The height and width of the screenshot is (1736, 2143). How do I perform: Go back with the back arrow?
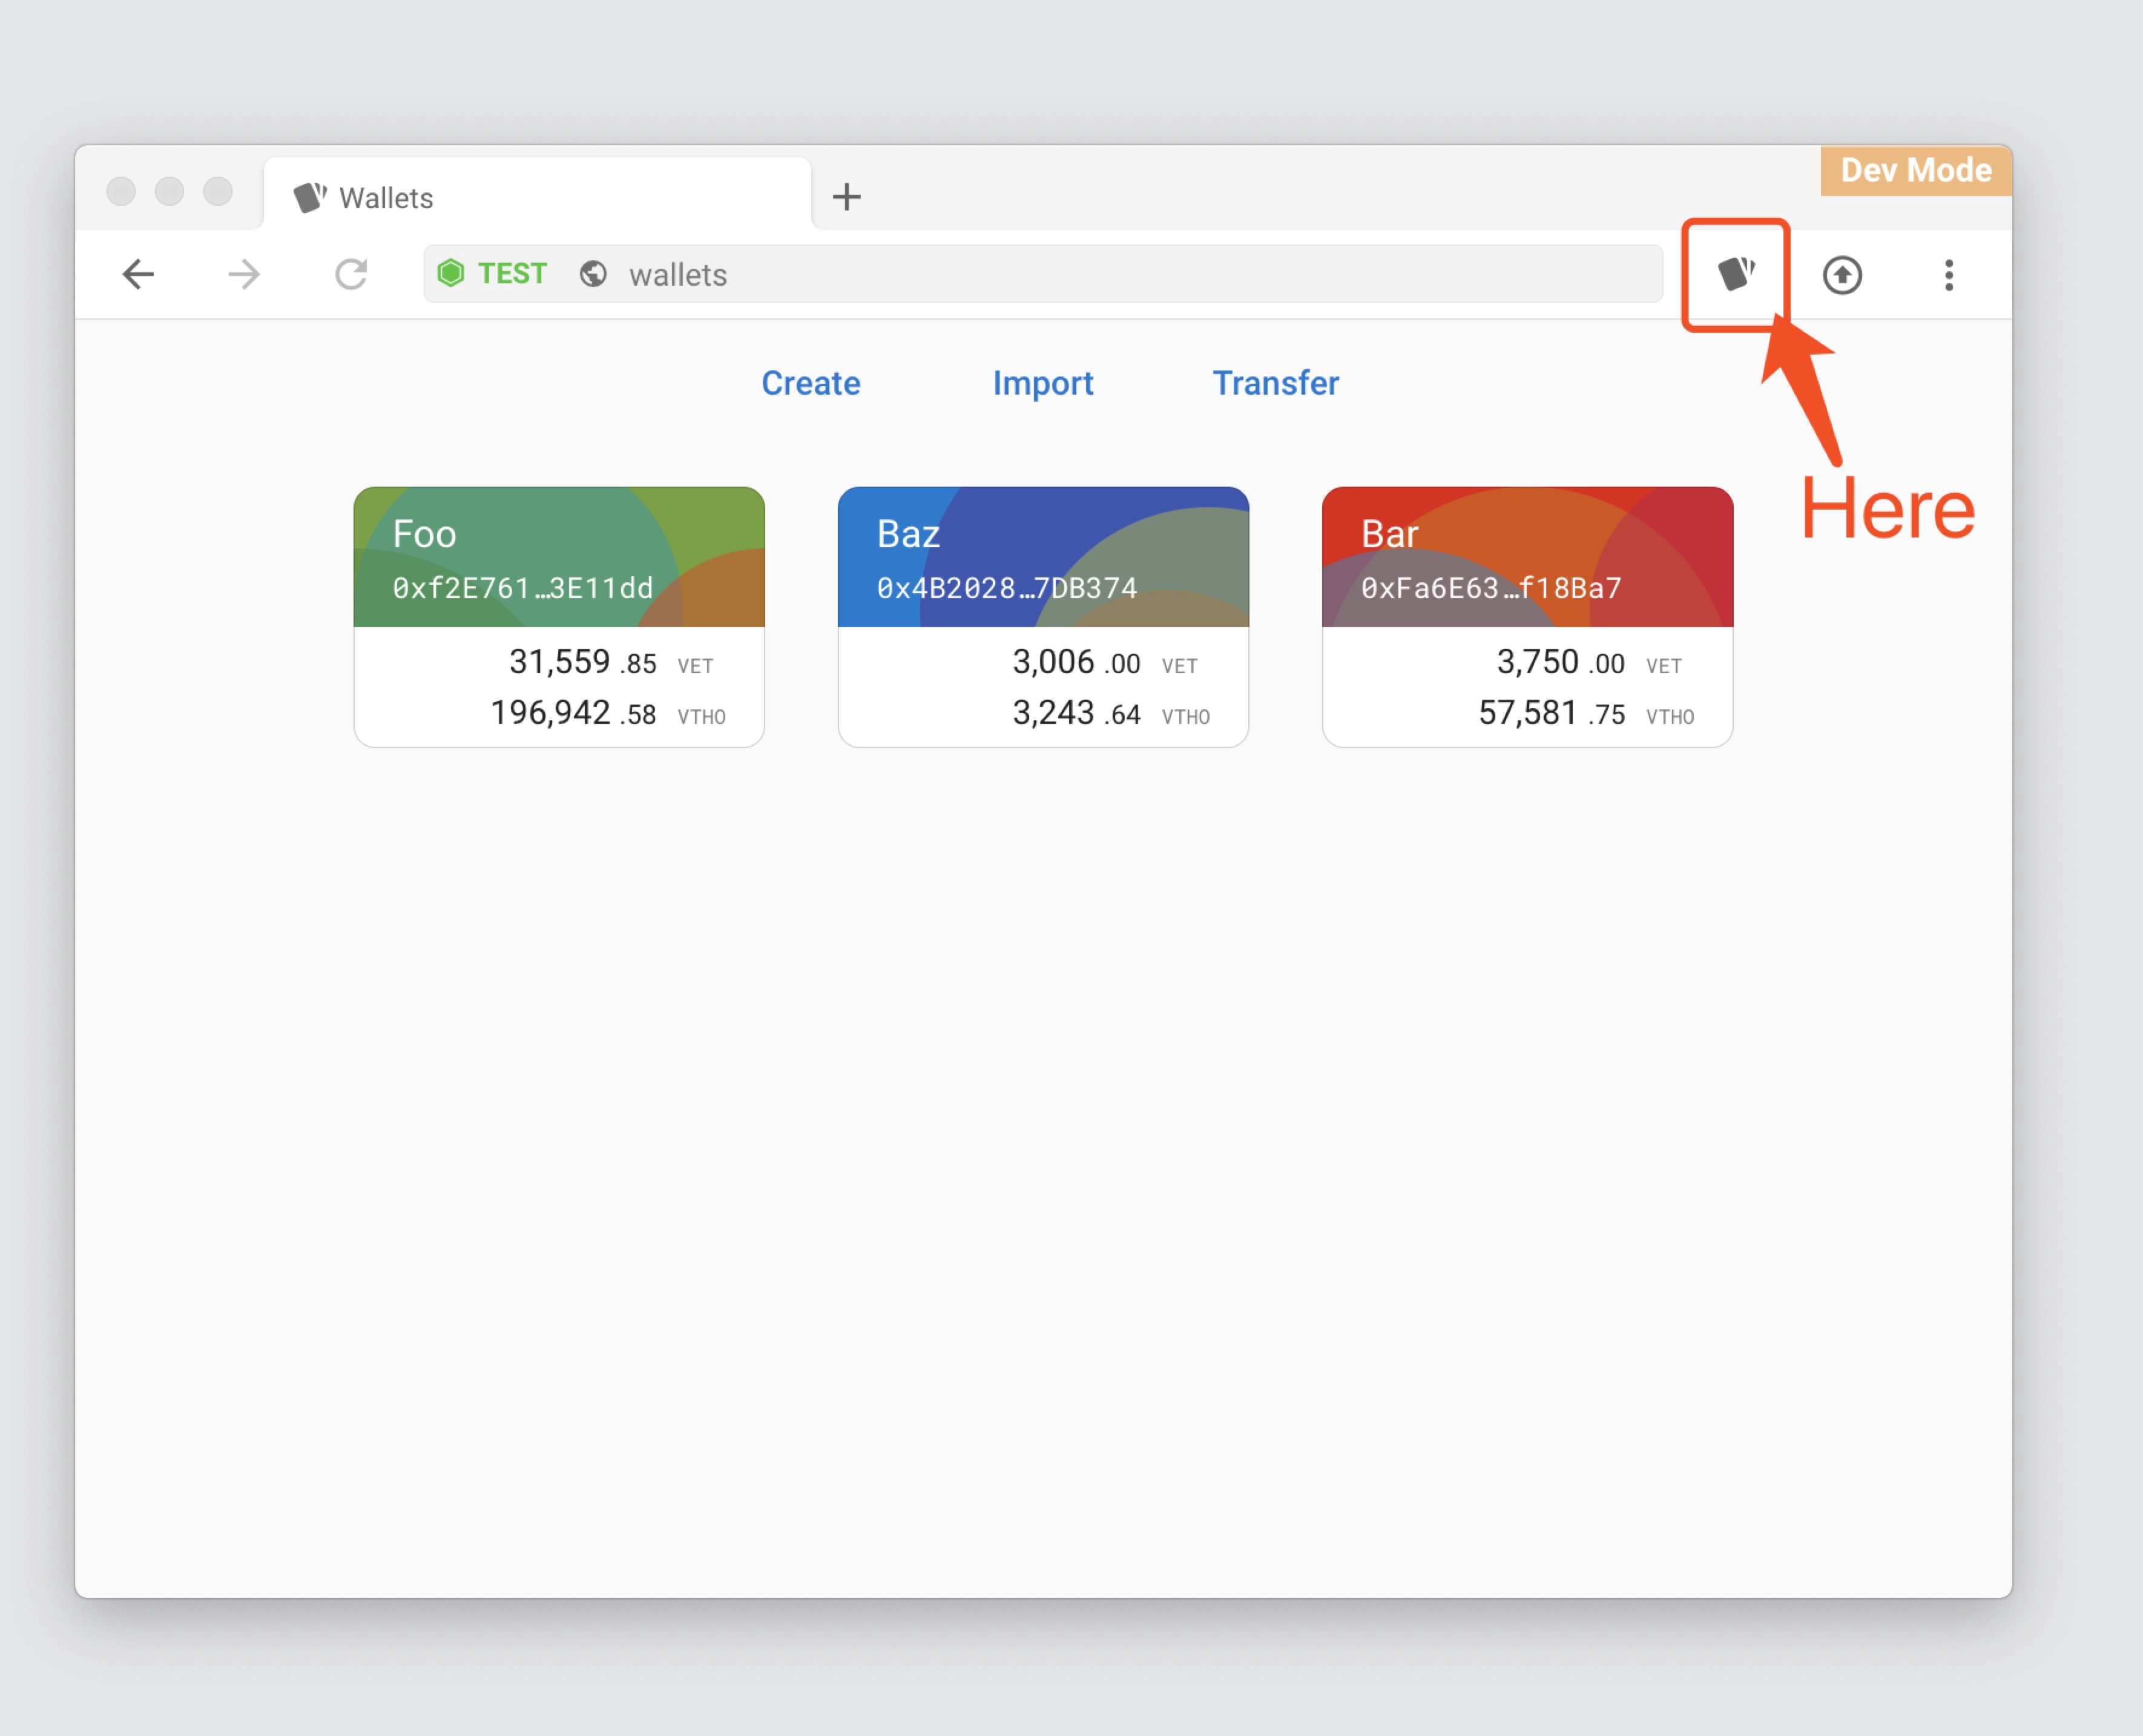[x=138, y=274]
